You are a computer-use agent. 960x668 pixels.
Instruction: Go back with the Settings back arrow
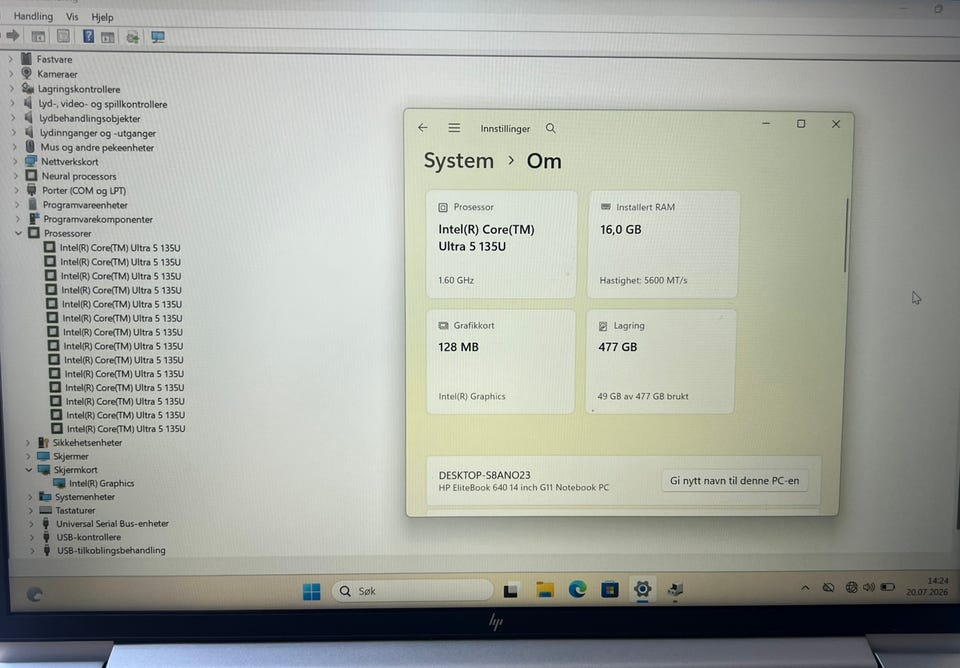click(422, 127)
